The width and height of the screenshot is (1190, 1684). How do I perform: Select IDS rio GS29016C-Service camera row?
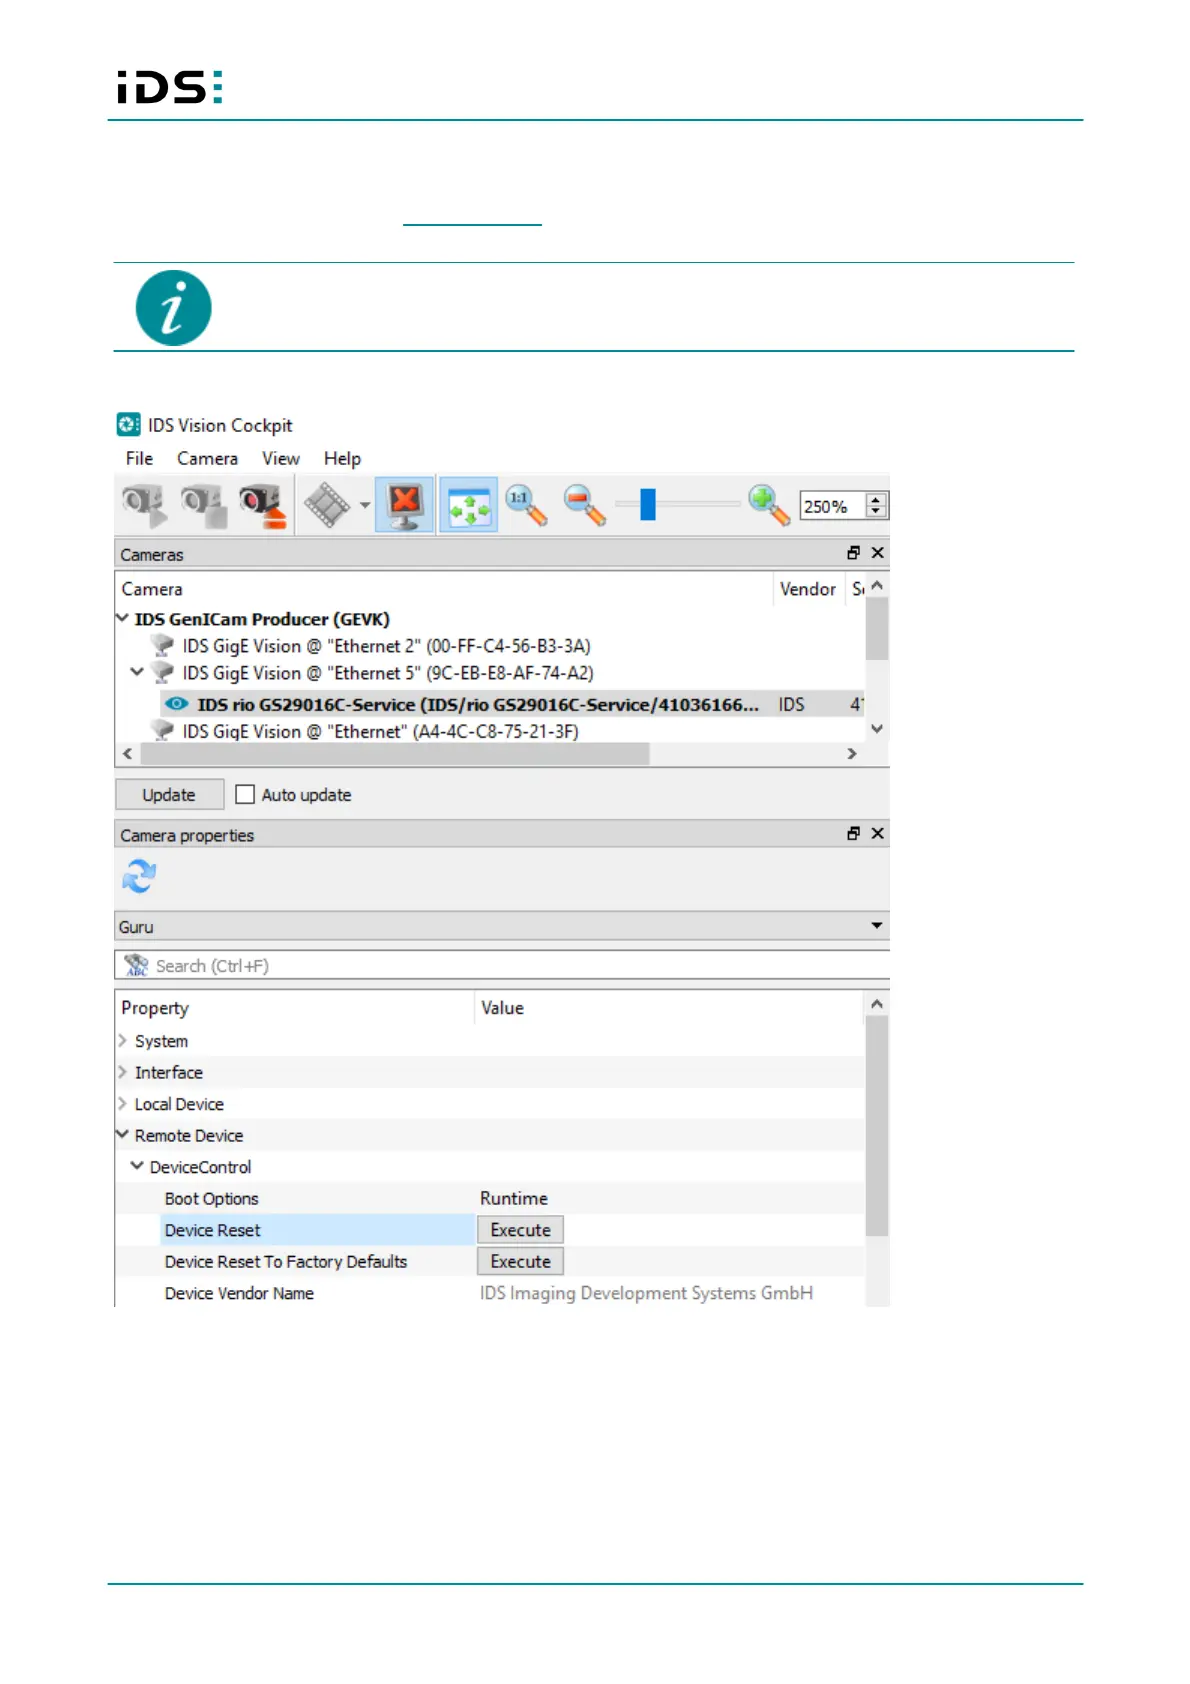[490, 704]
